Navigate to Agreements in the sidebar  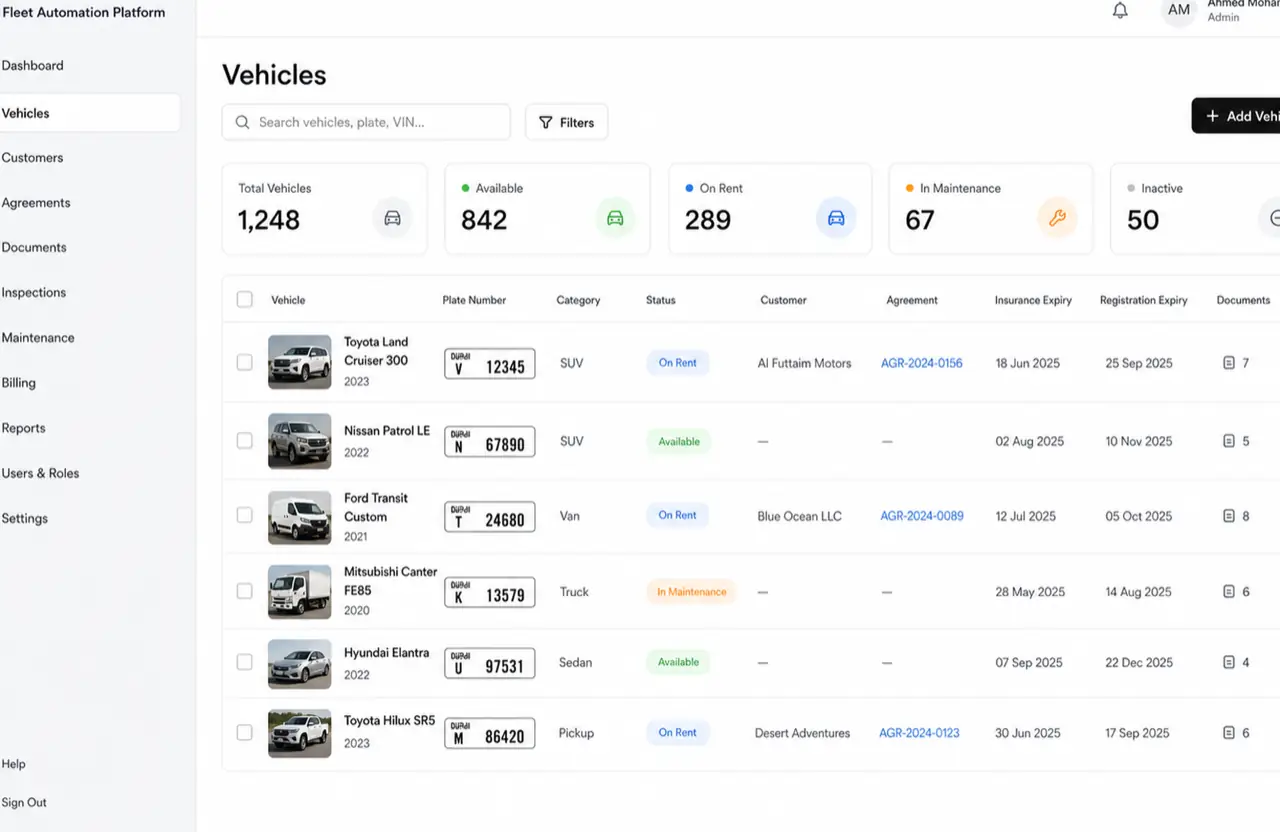[x=36, y=203]
